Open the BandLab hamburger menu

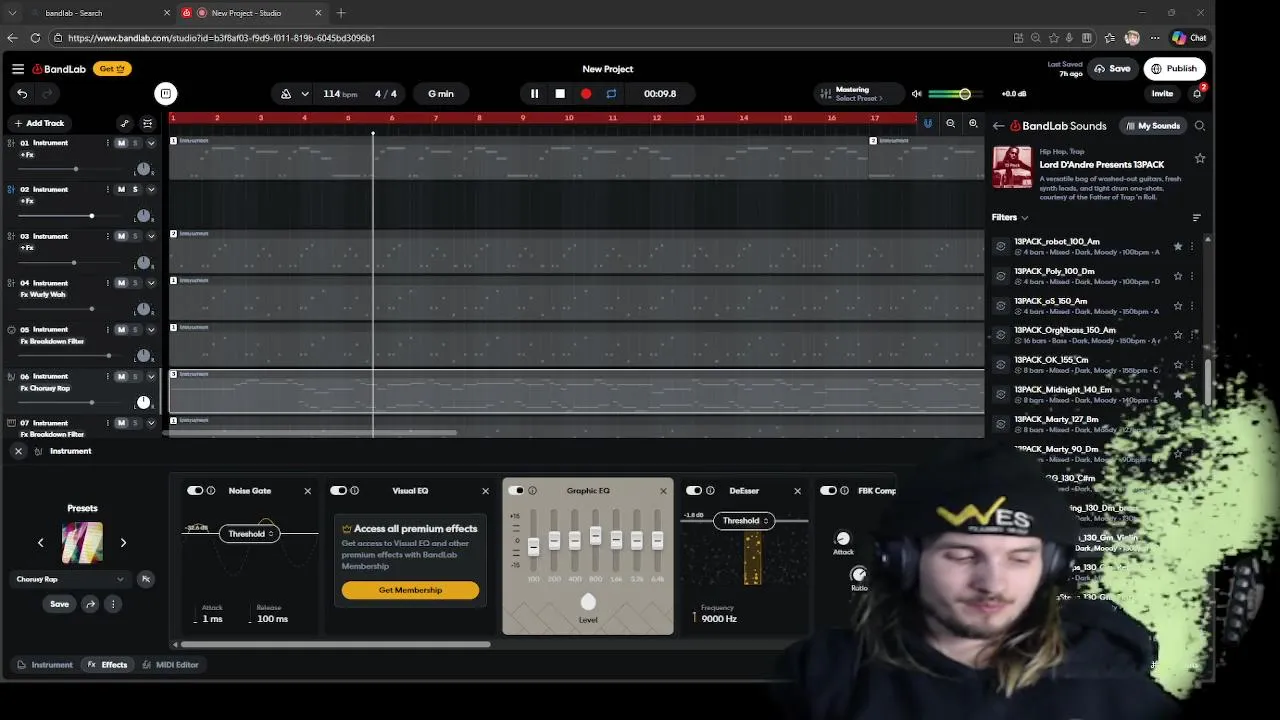click(18, 69)
